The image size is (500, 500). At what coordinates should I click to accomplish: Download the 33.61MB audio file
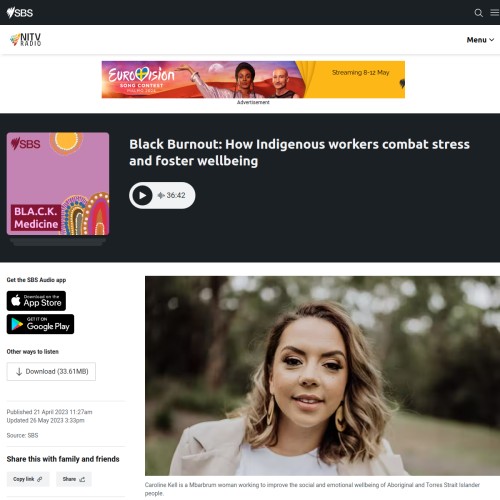(x=51, y=371)
